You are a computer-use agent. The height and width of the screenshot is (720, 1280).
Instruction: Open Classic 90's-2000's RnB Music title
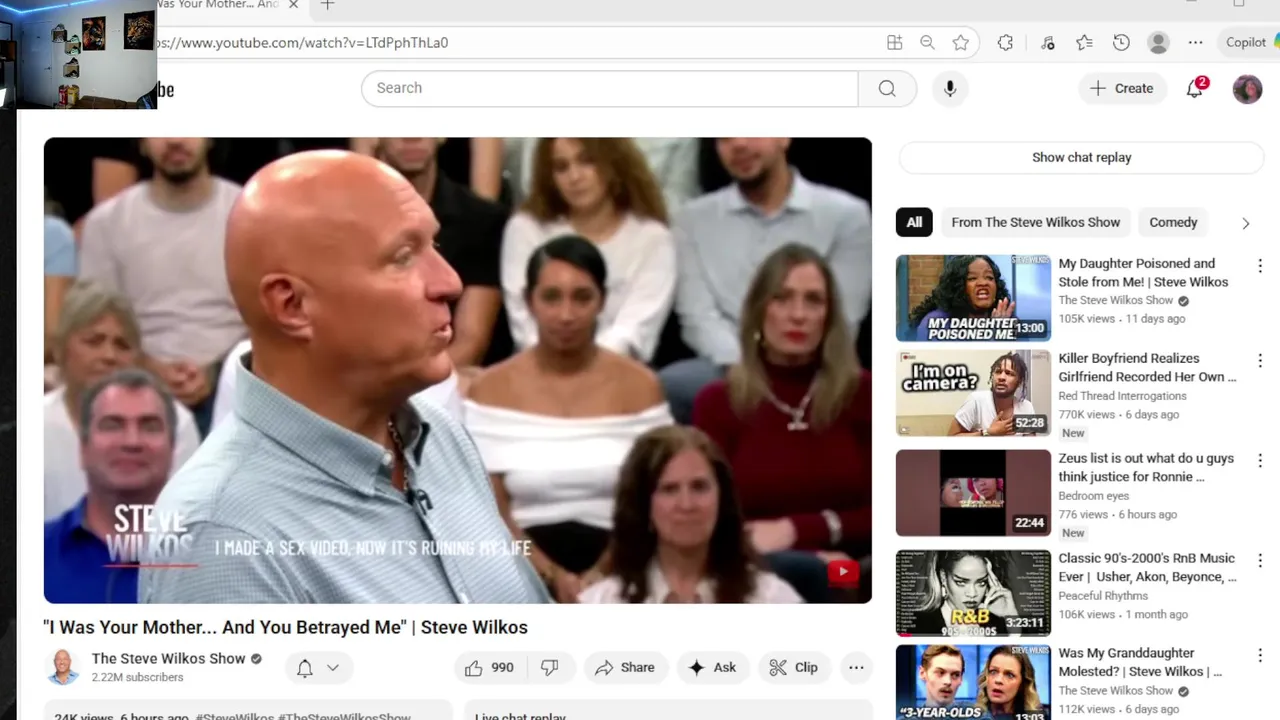tap(1147, 567)
